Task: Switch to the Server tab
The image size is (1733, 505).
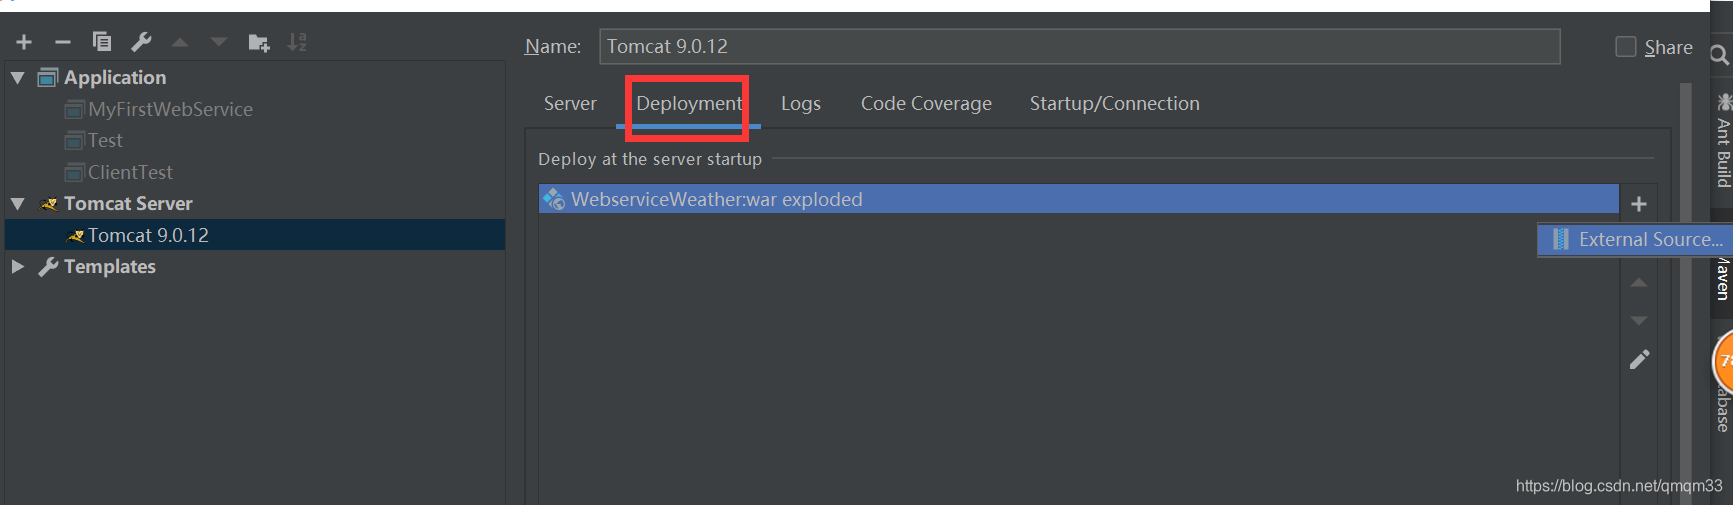Action: [x=570, y=103]
